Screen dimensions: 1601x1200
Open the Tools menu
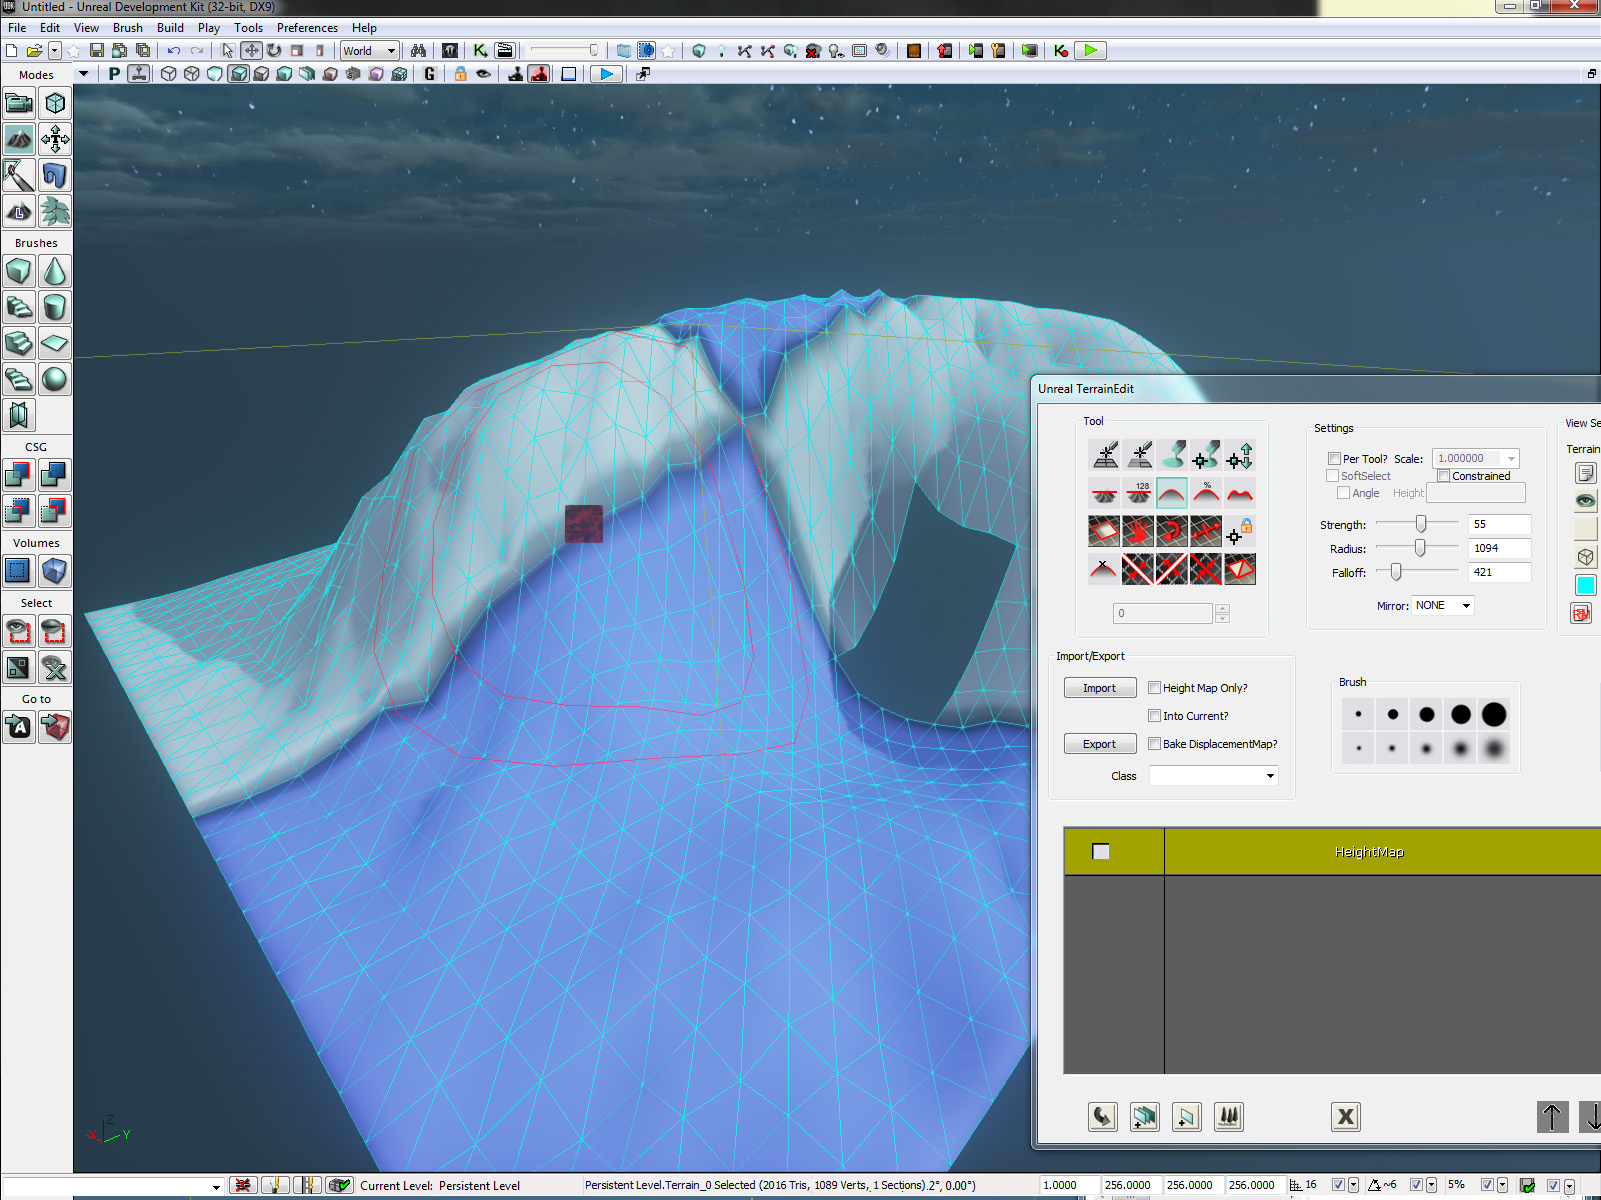pyautogui.click(x=249, y=28)
